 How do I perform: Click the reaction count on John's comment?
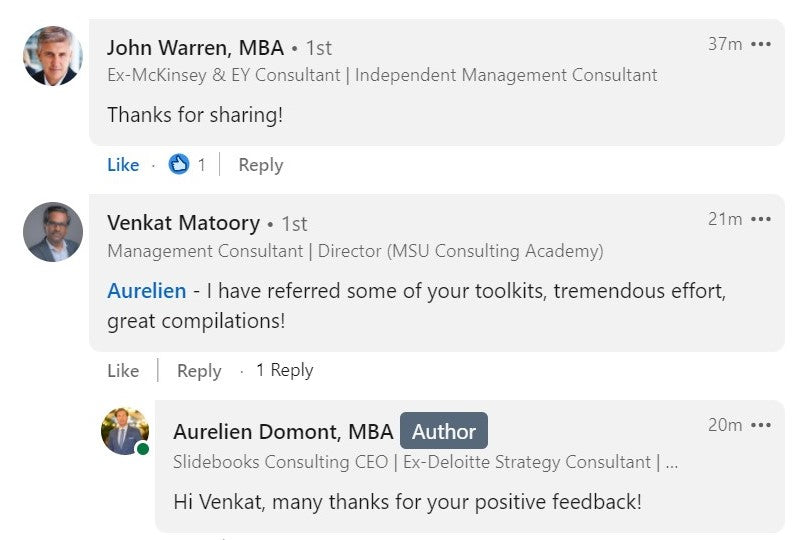pos(201,165)
